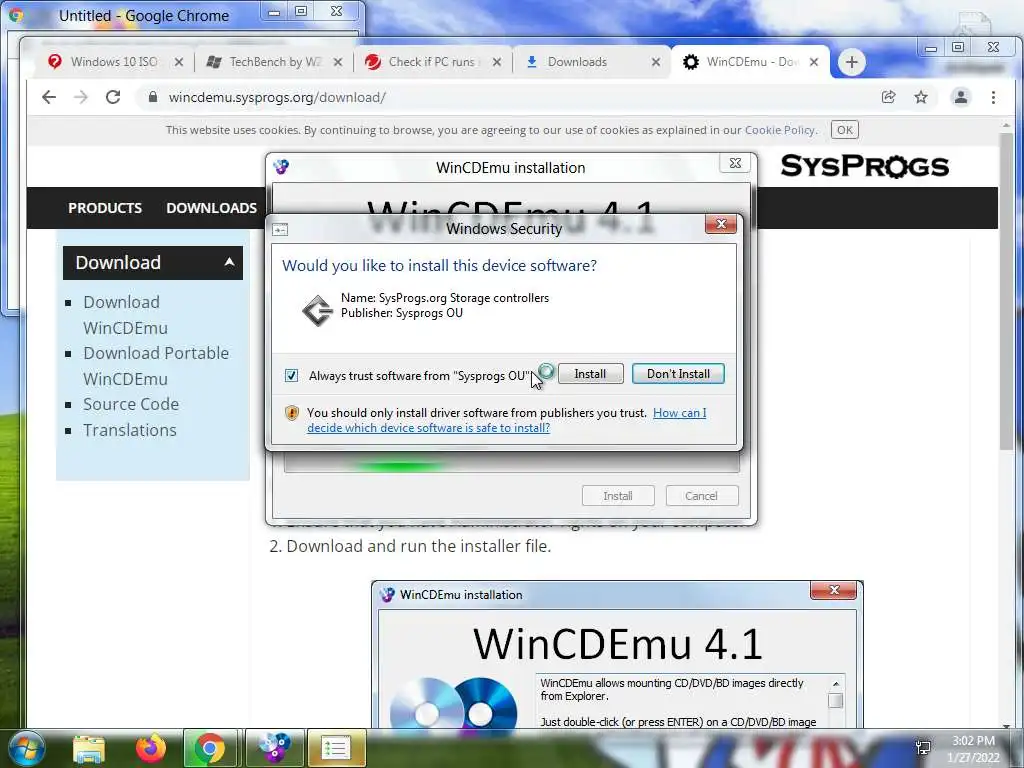Click Don't Install button
The height and width of the screenshot is (768, 1024).
(678, 374)
